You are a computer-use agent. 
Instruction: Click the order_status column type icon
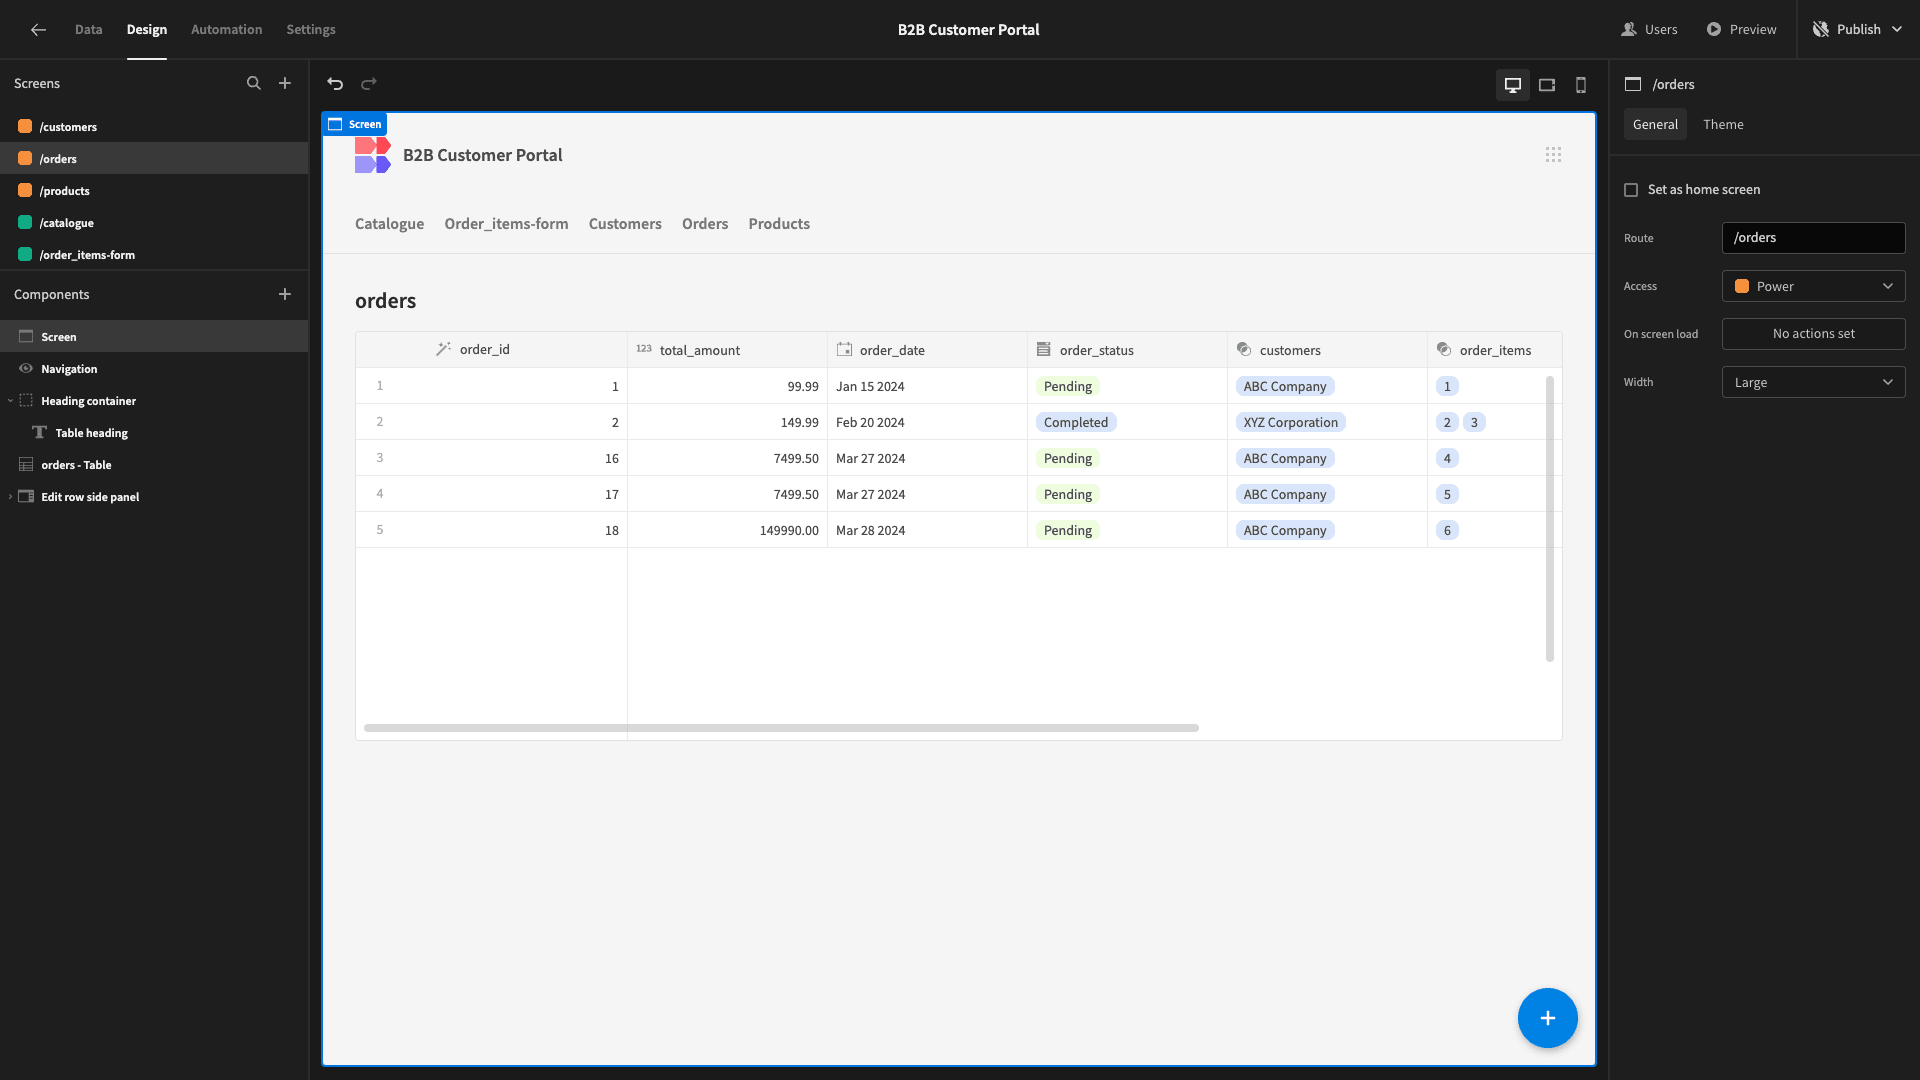(x=1044, y=349)
